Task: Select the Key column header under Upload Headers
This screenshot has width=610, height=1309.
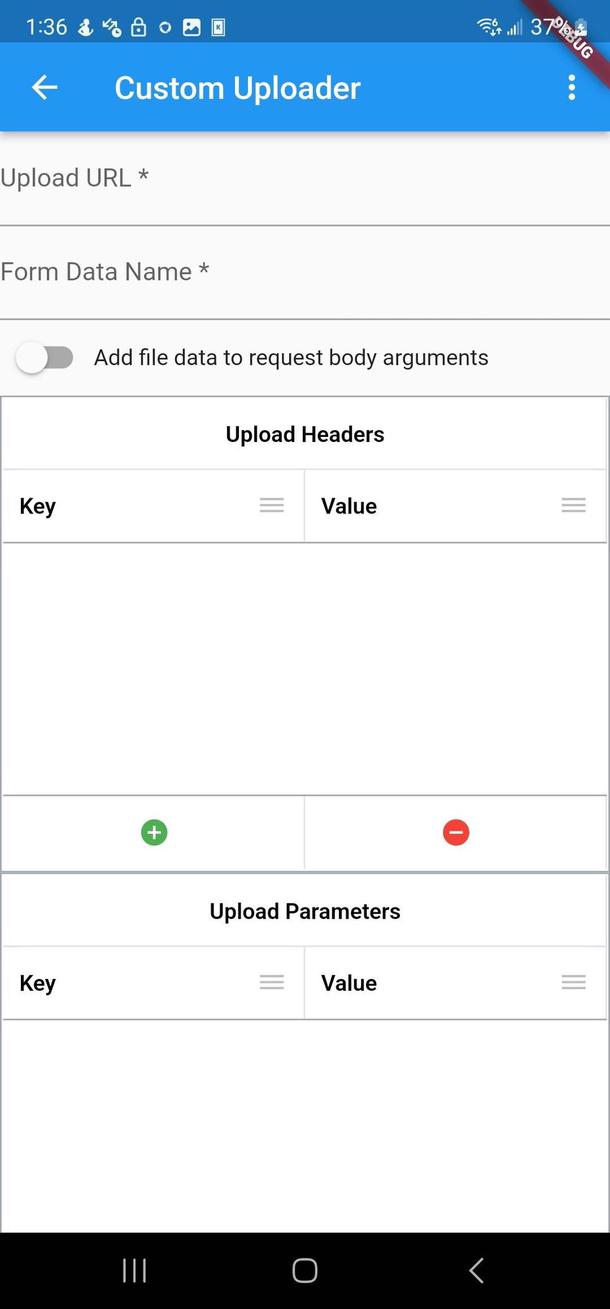Action: (37, 505)
